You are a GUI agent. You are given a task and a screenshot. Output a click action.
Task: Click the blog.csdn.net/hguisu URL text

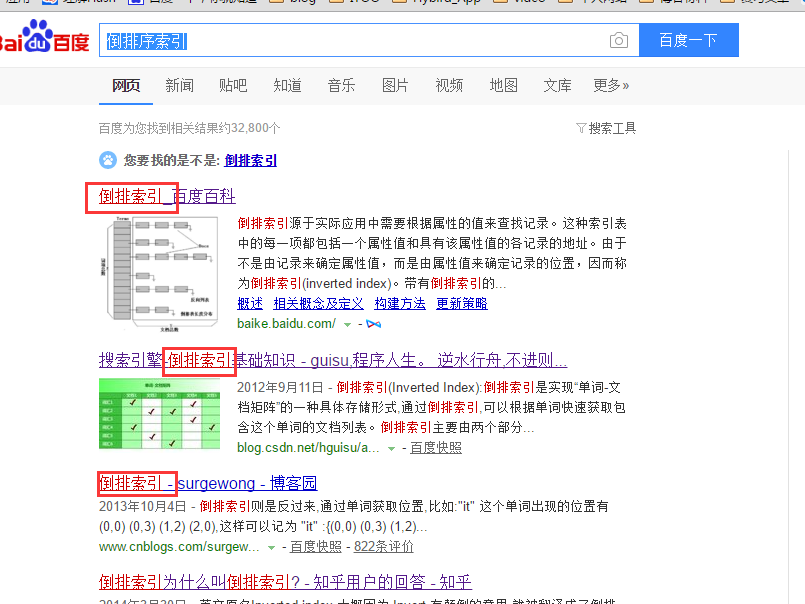pos(308,448)
